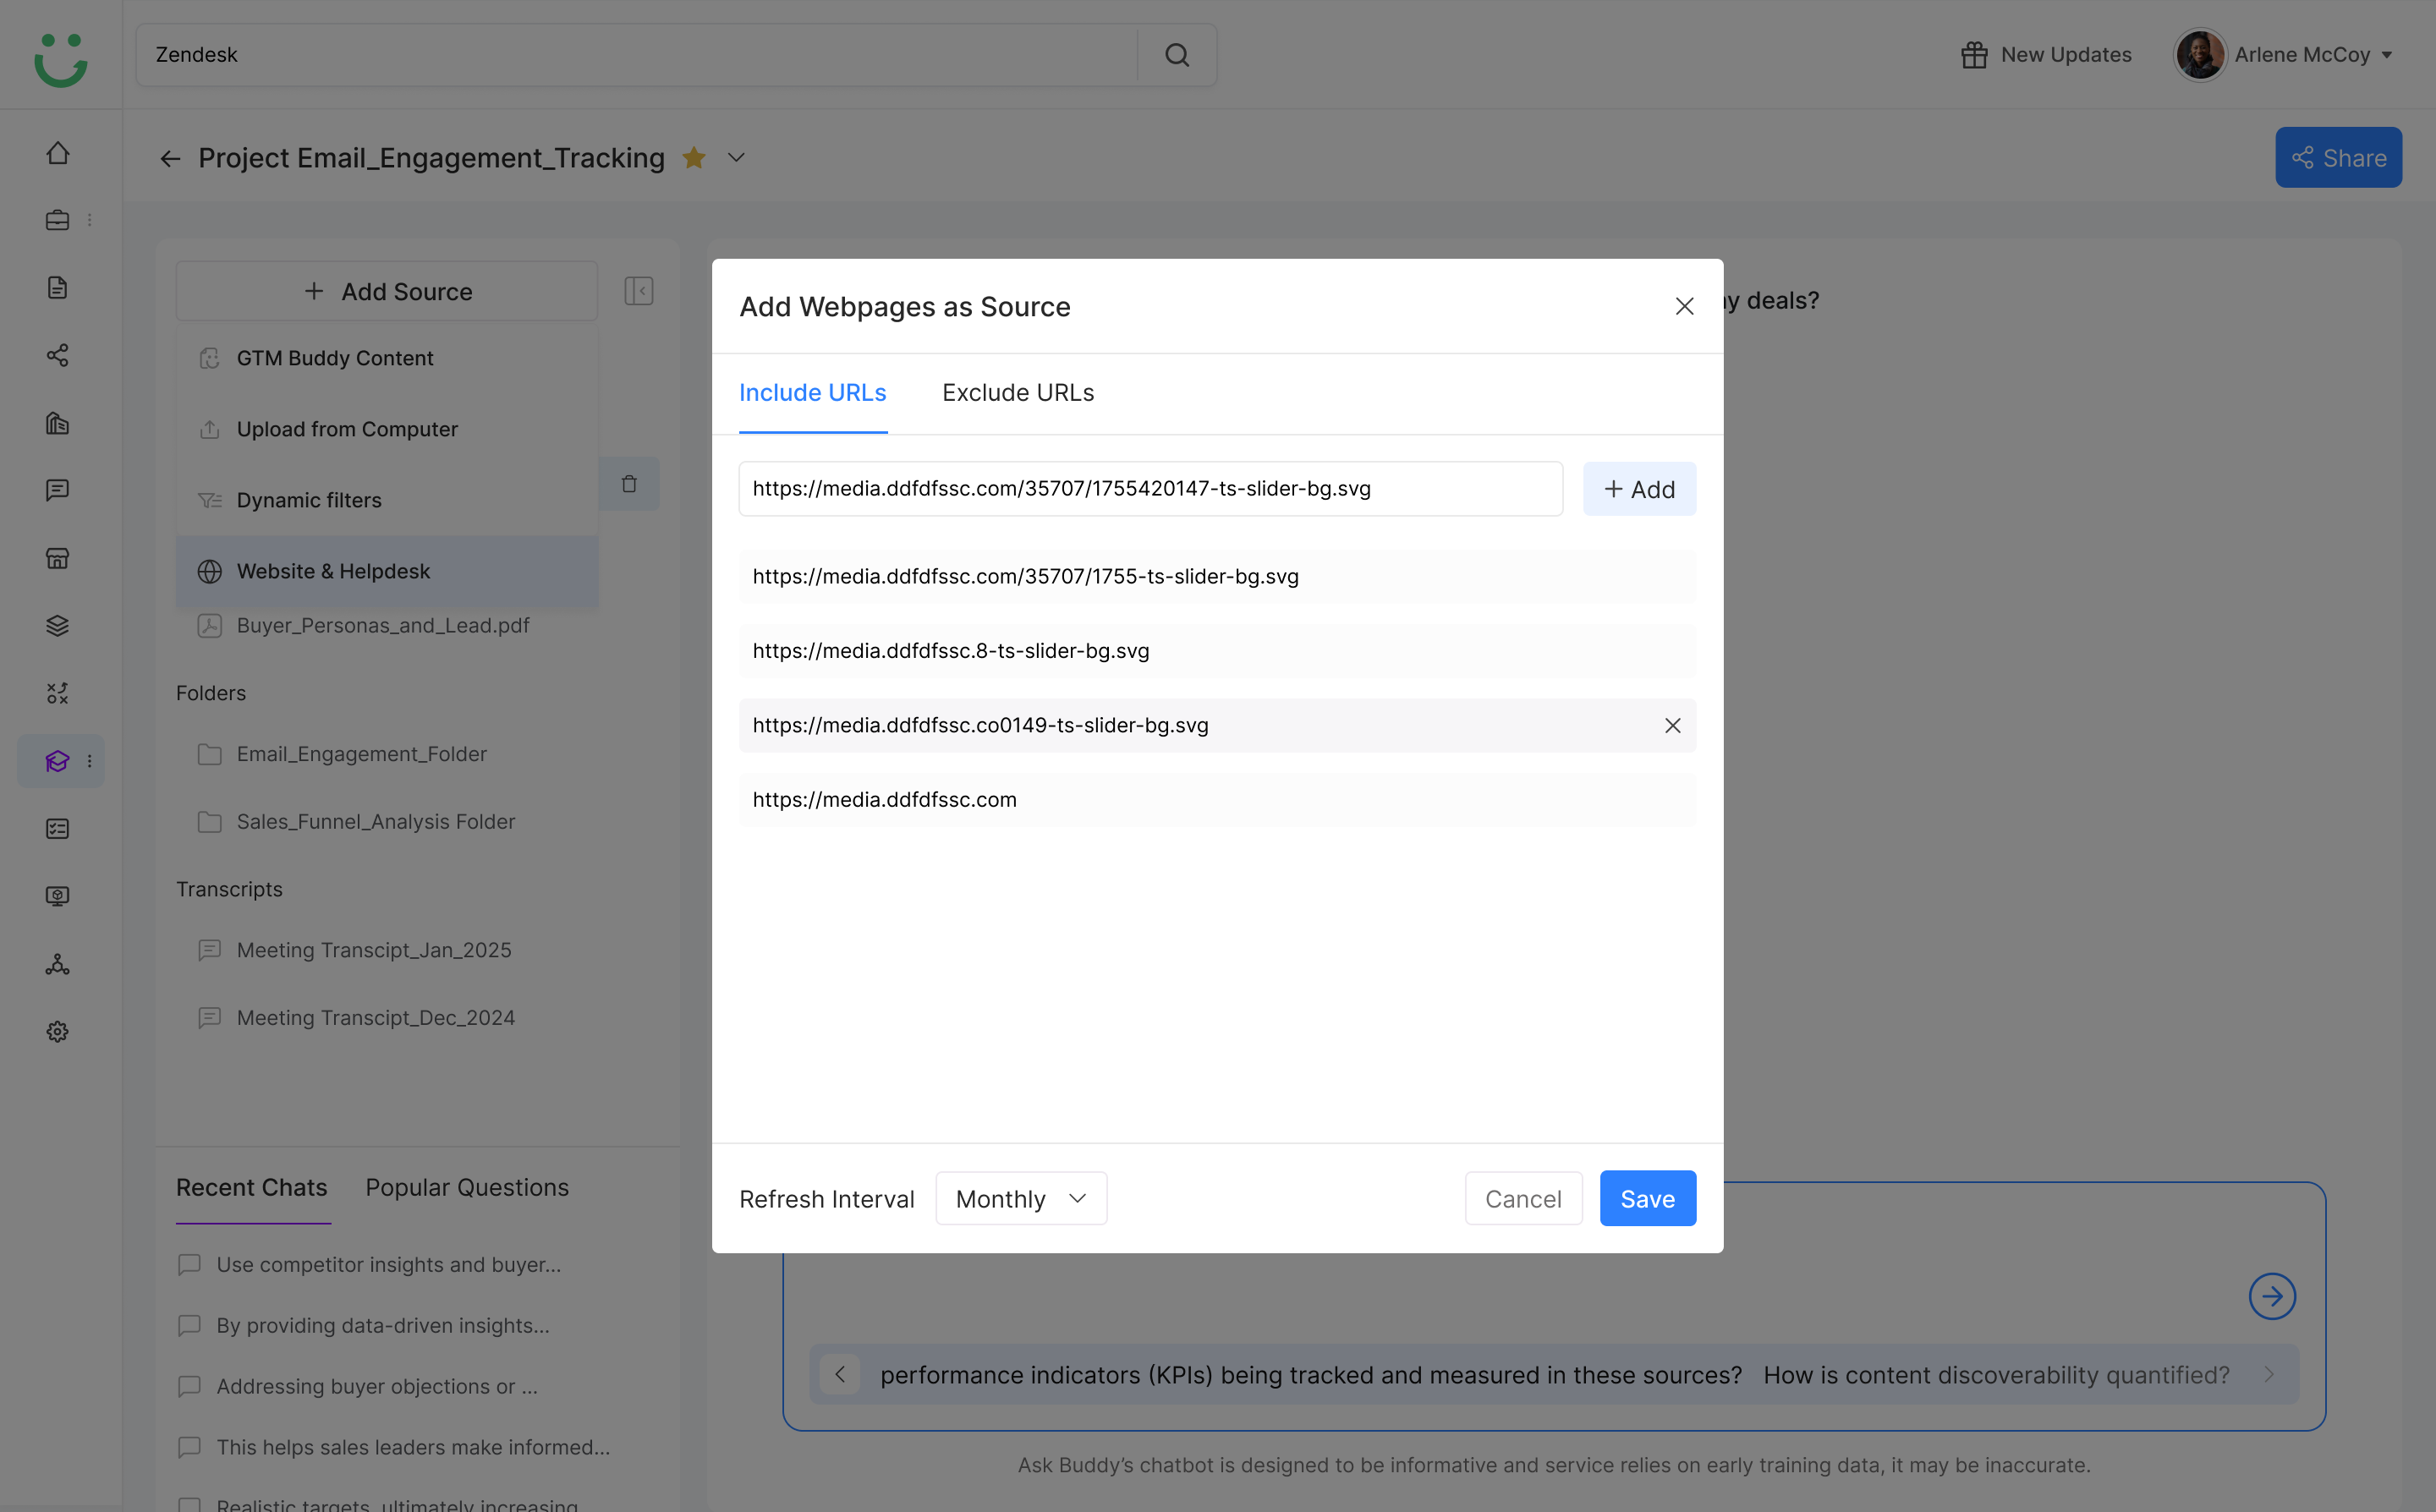This screenshot has width=2436, height=1512.
Task: Switch to Include URLs tab
Action: 813,392
